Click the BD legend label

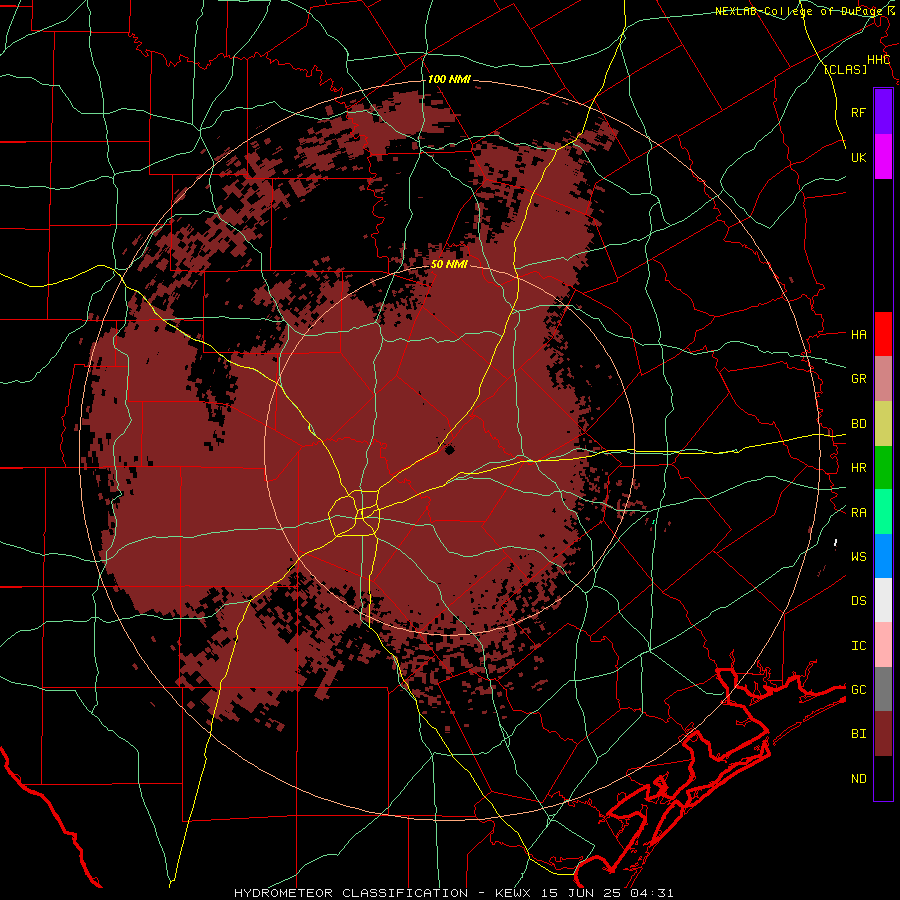click(858, 424)
